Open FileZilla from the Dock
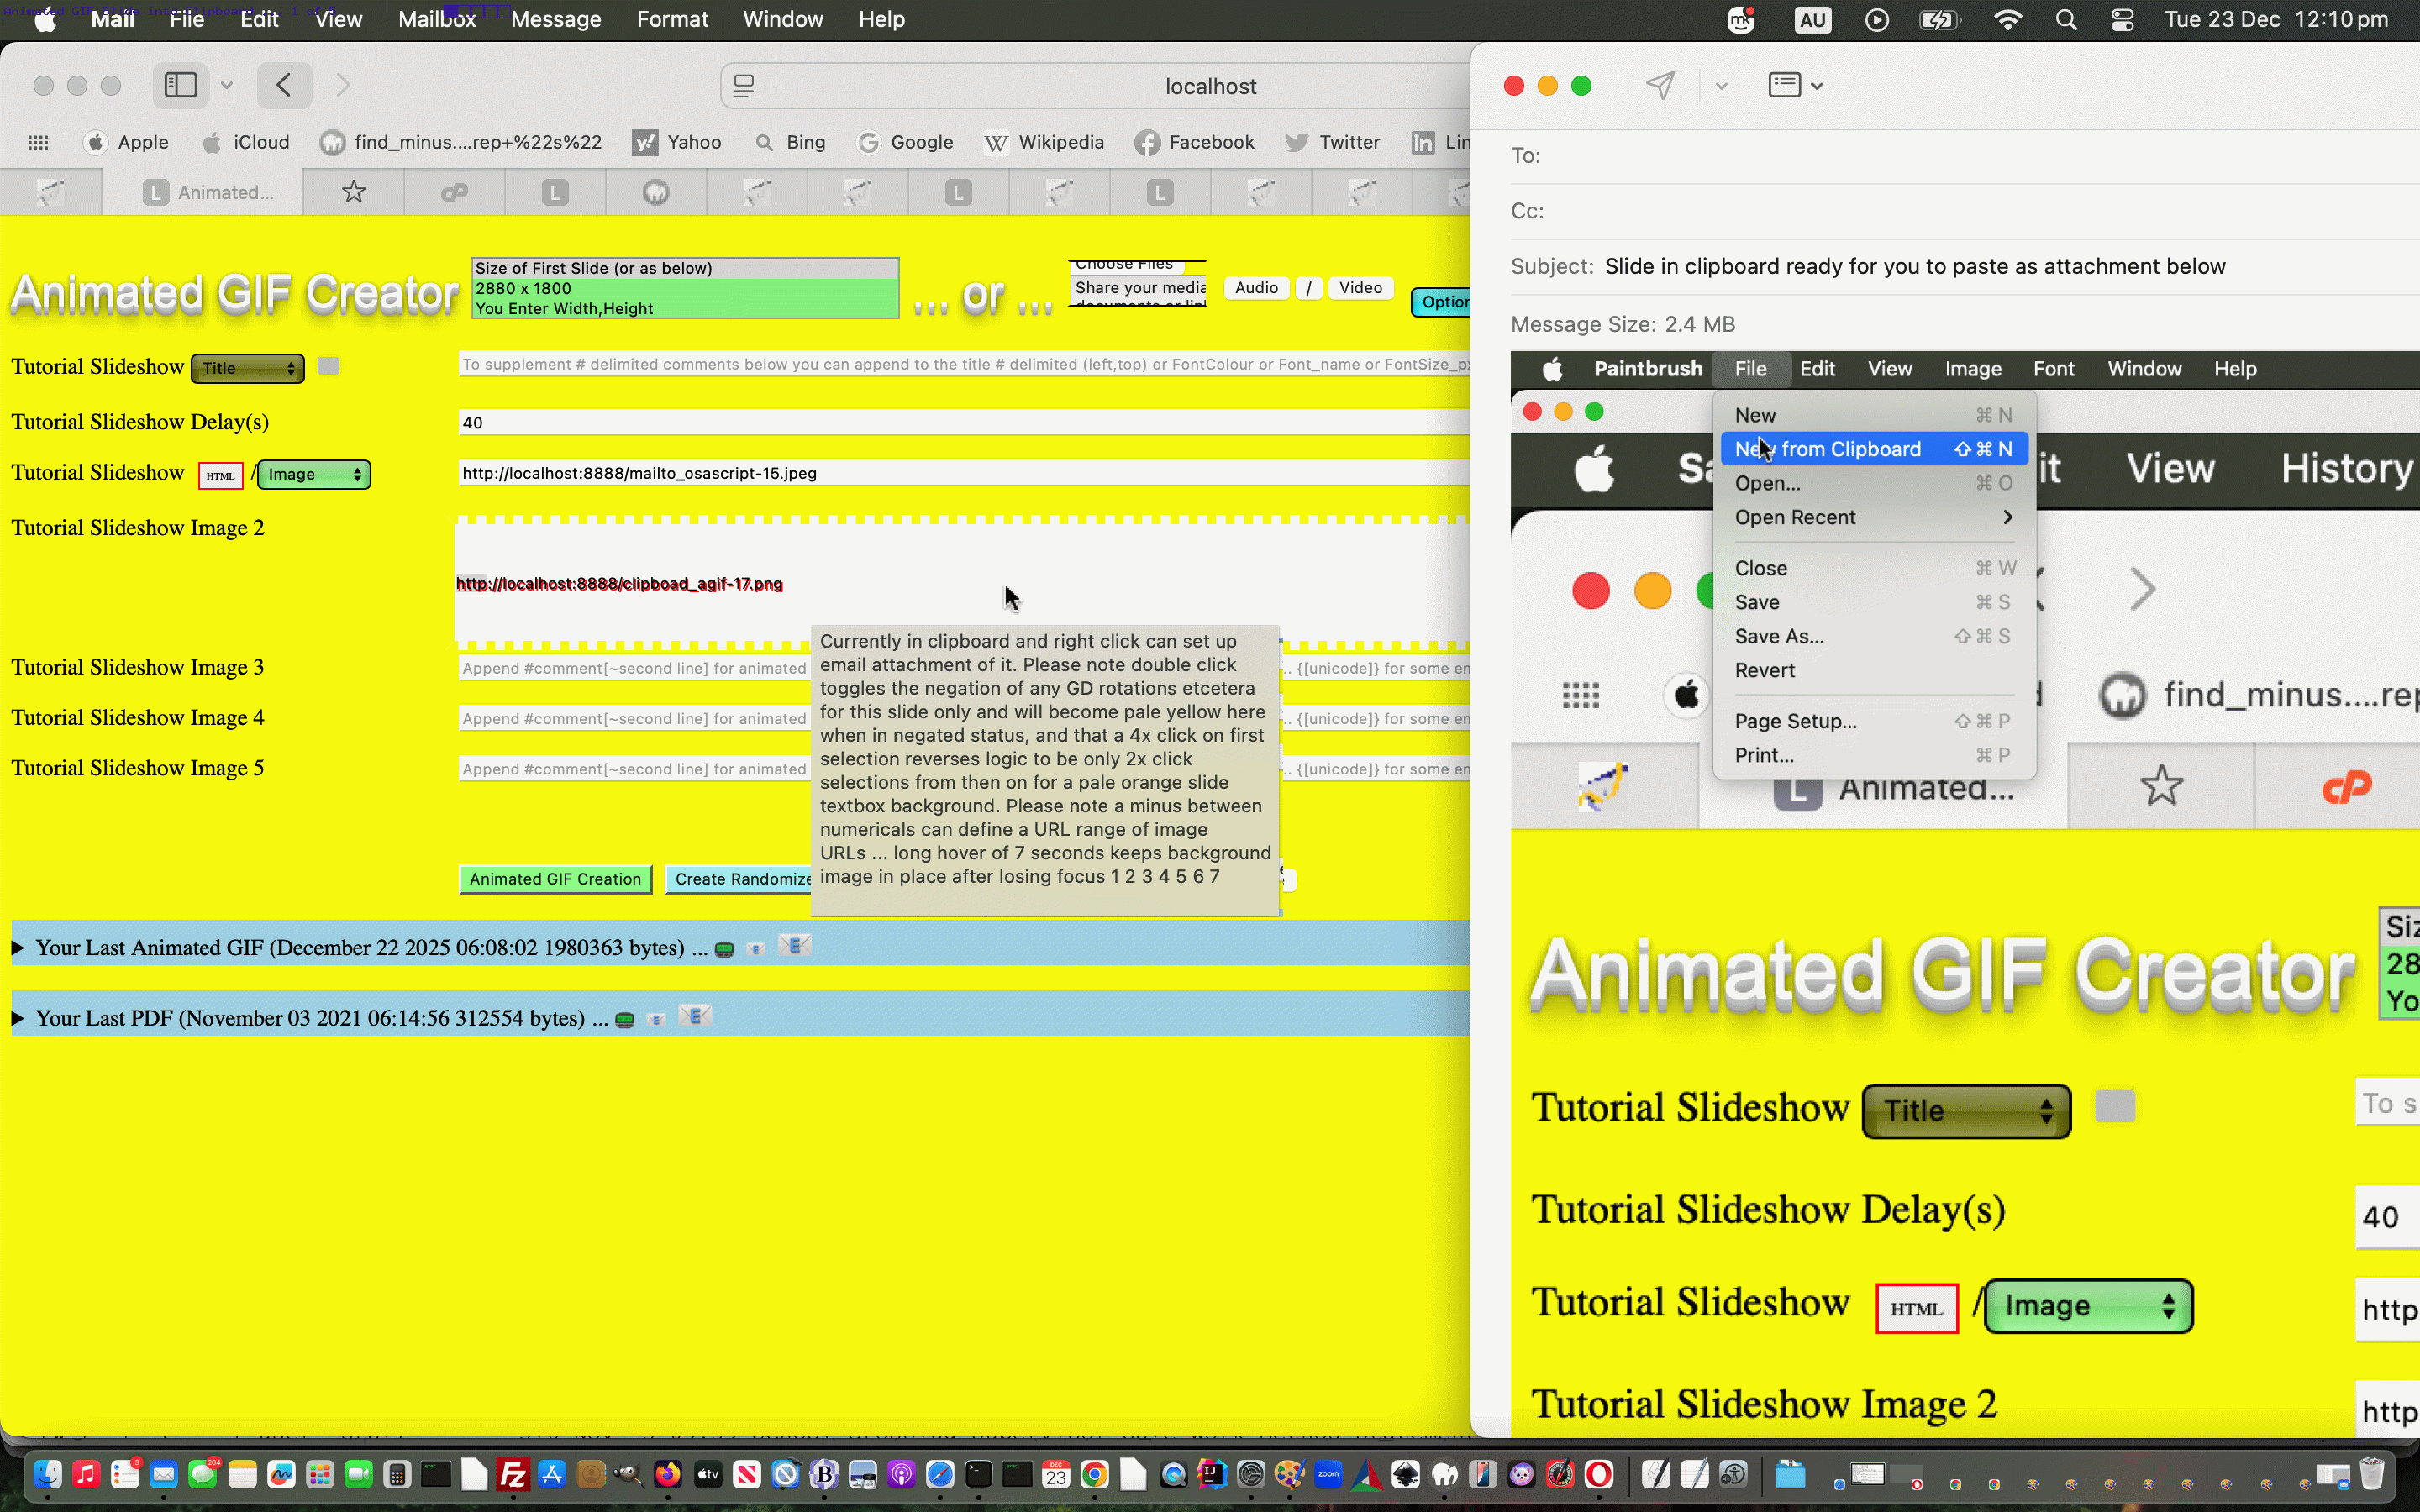This screenshot has width=2420, height=1512. 514,1474
